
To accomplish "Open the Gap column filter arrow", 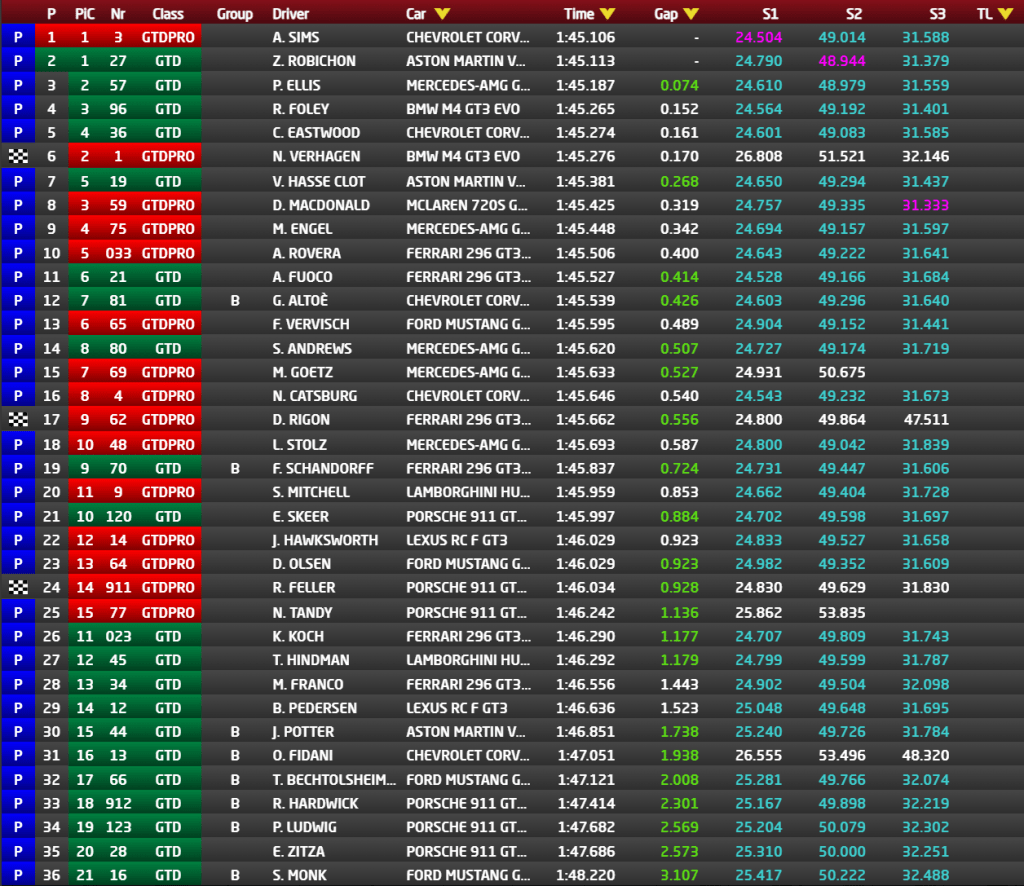I will pos(691,14).
